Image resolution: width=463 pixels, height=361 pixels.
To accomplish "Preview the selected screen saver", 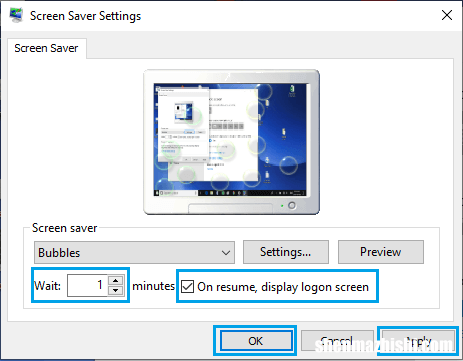I will tap(381, 252).
